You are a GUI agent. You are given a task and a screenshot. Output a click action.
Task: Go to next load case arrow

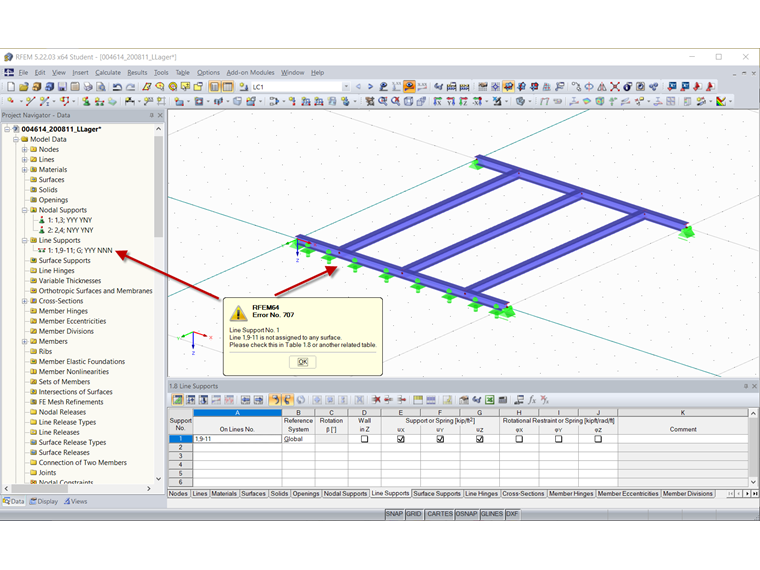[370, 87]
